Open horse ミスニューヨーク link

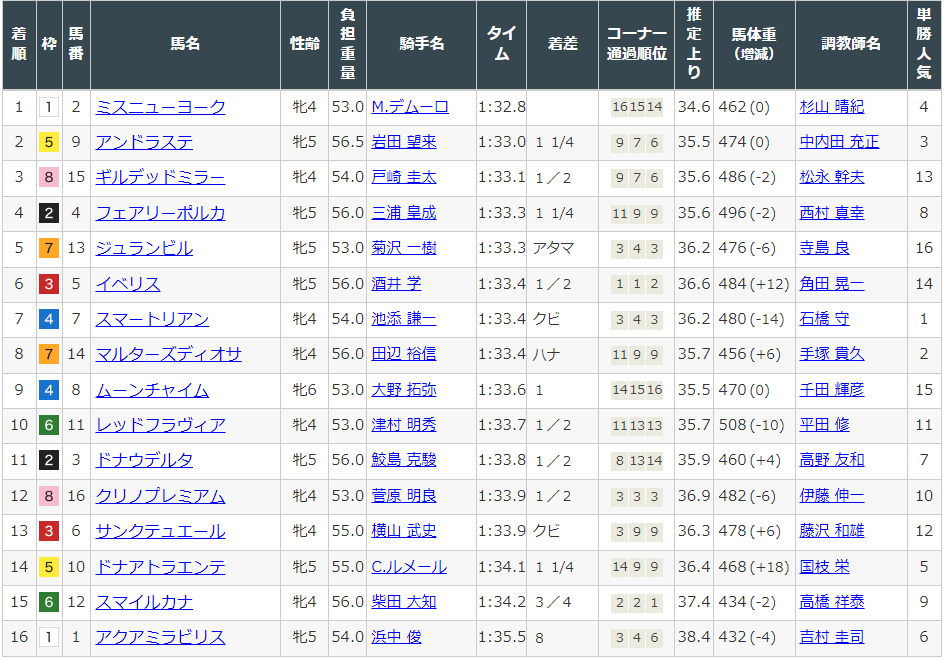click(x=160, y=107)
